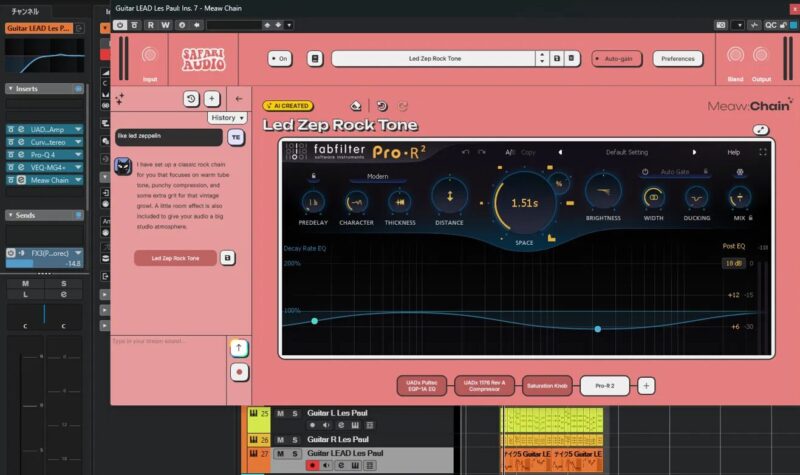This screenshot has width=800, height=475.
Task: Start a new chat with the plus icon
Action: pyautogui.click(x=212, y=99)
